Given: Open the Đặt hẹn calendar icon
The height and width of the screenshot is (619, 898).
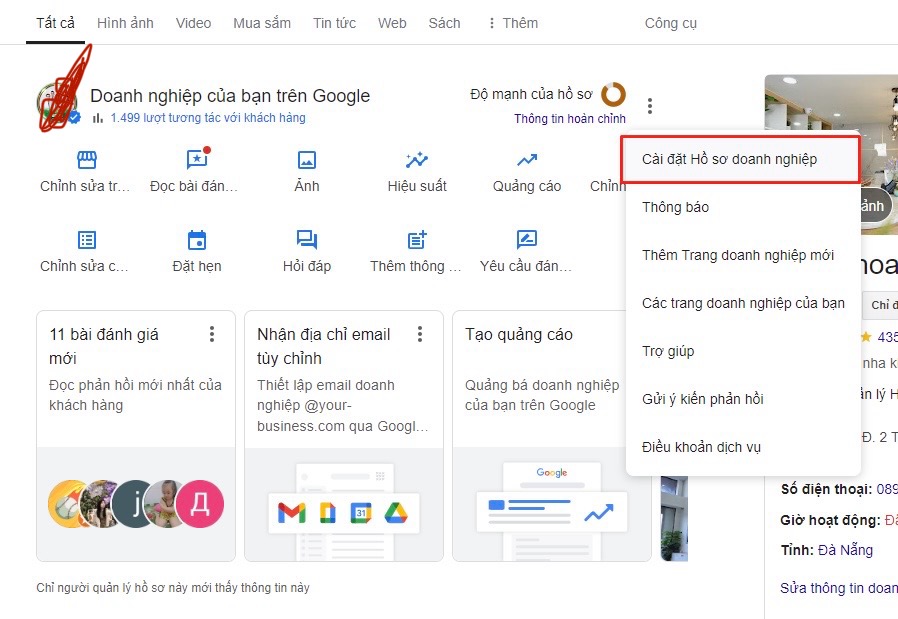Looking at the screenshot, I should 197,239.
